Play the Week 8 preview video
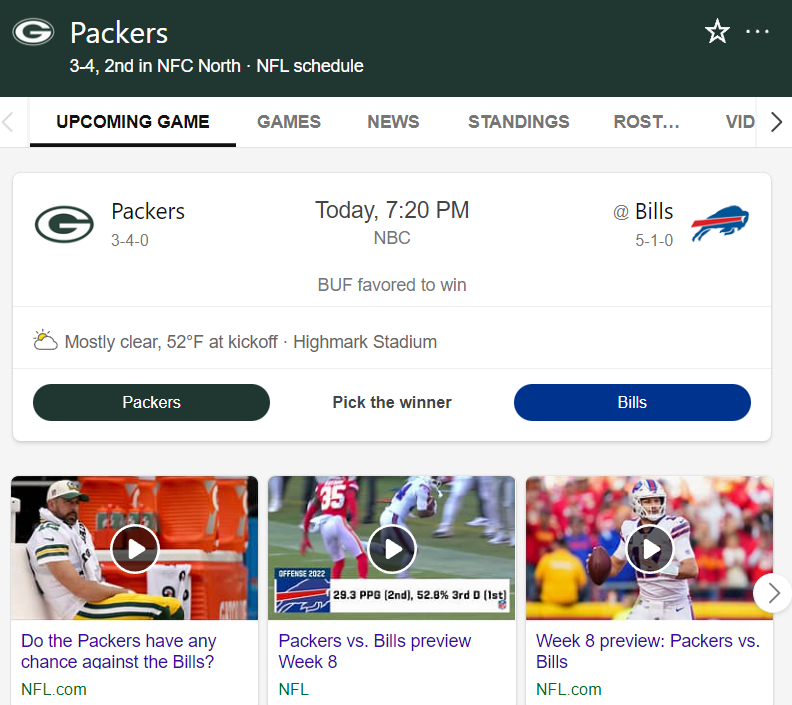Viewport: 792px width, 705px height. coord(650,549)
